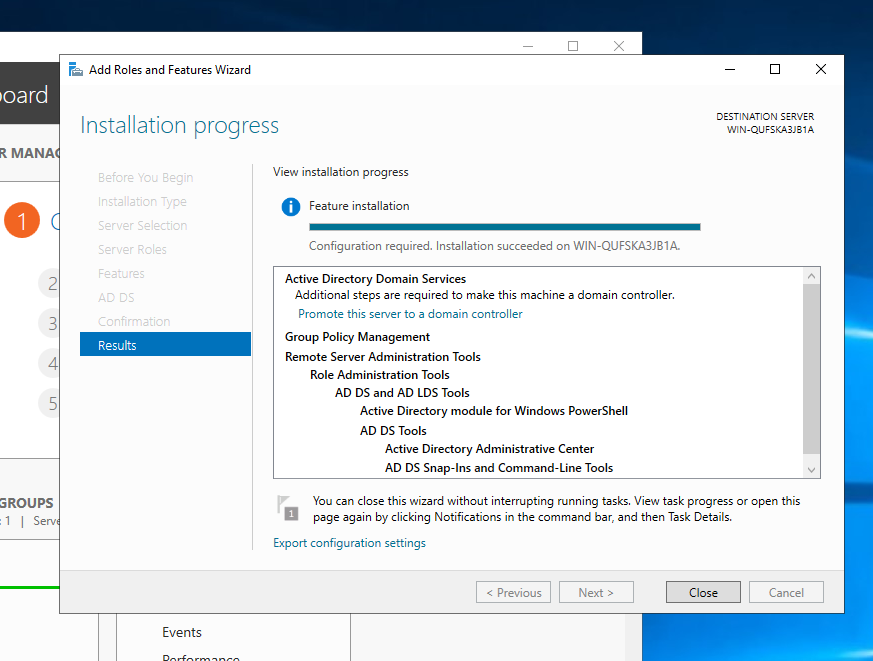The image size is (873, 661).
Task: Close the Server Manager window behind the wizard
Action: (x=619, y=46)
